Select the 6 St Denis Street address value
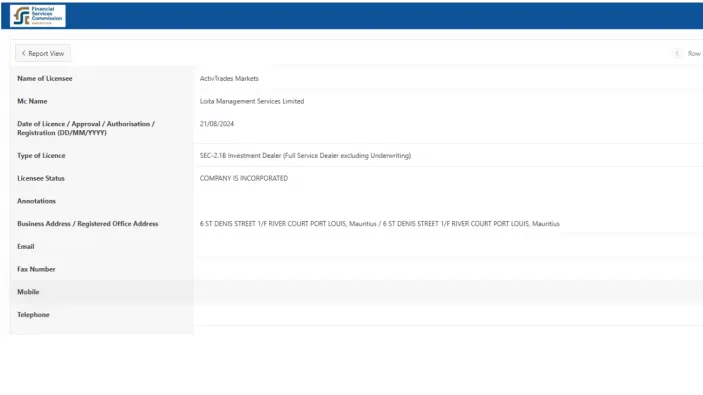Viewport: 703px width, 395px height. click(x=380, y=224)
